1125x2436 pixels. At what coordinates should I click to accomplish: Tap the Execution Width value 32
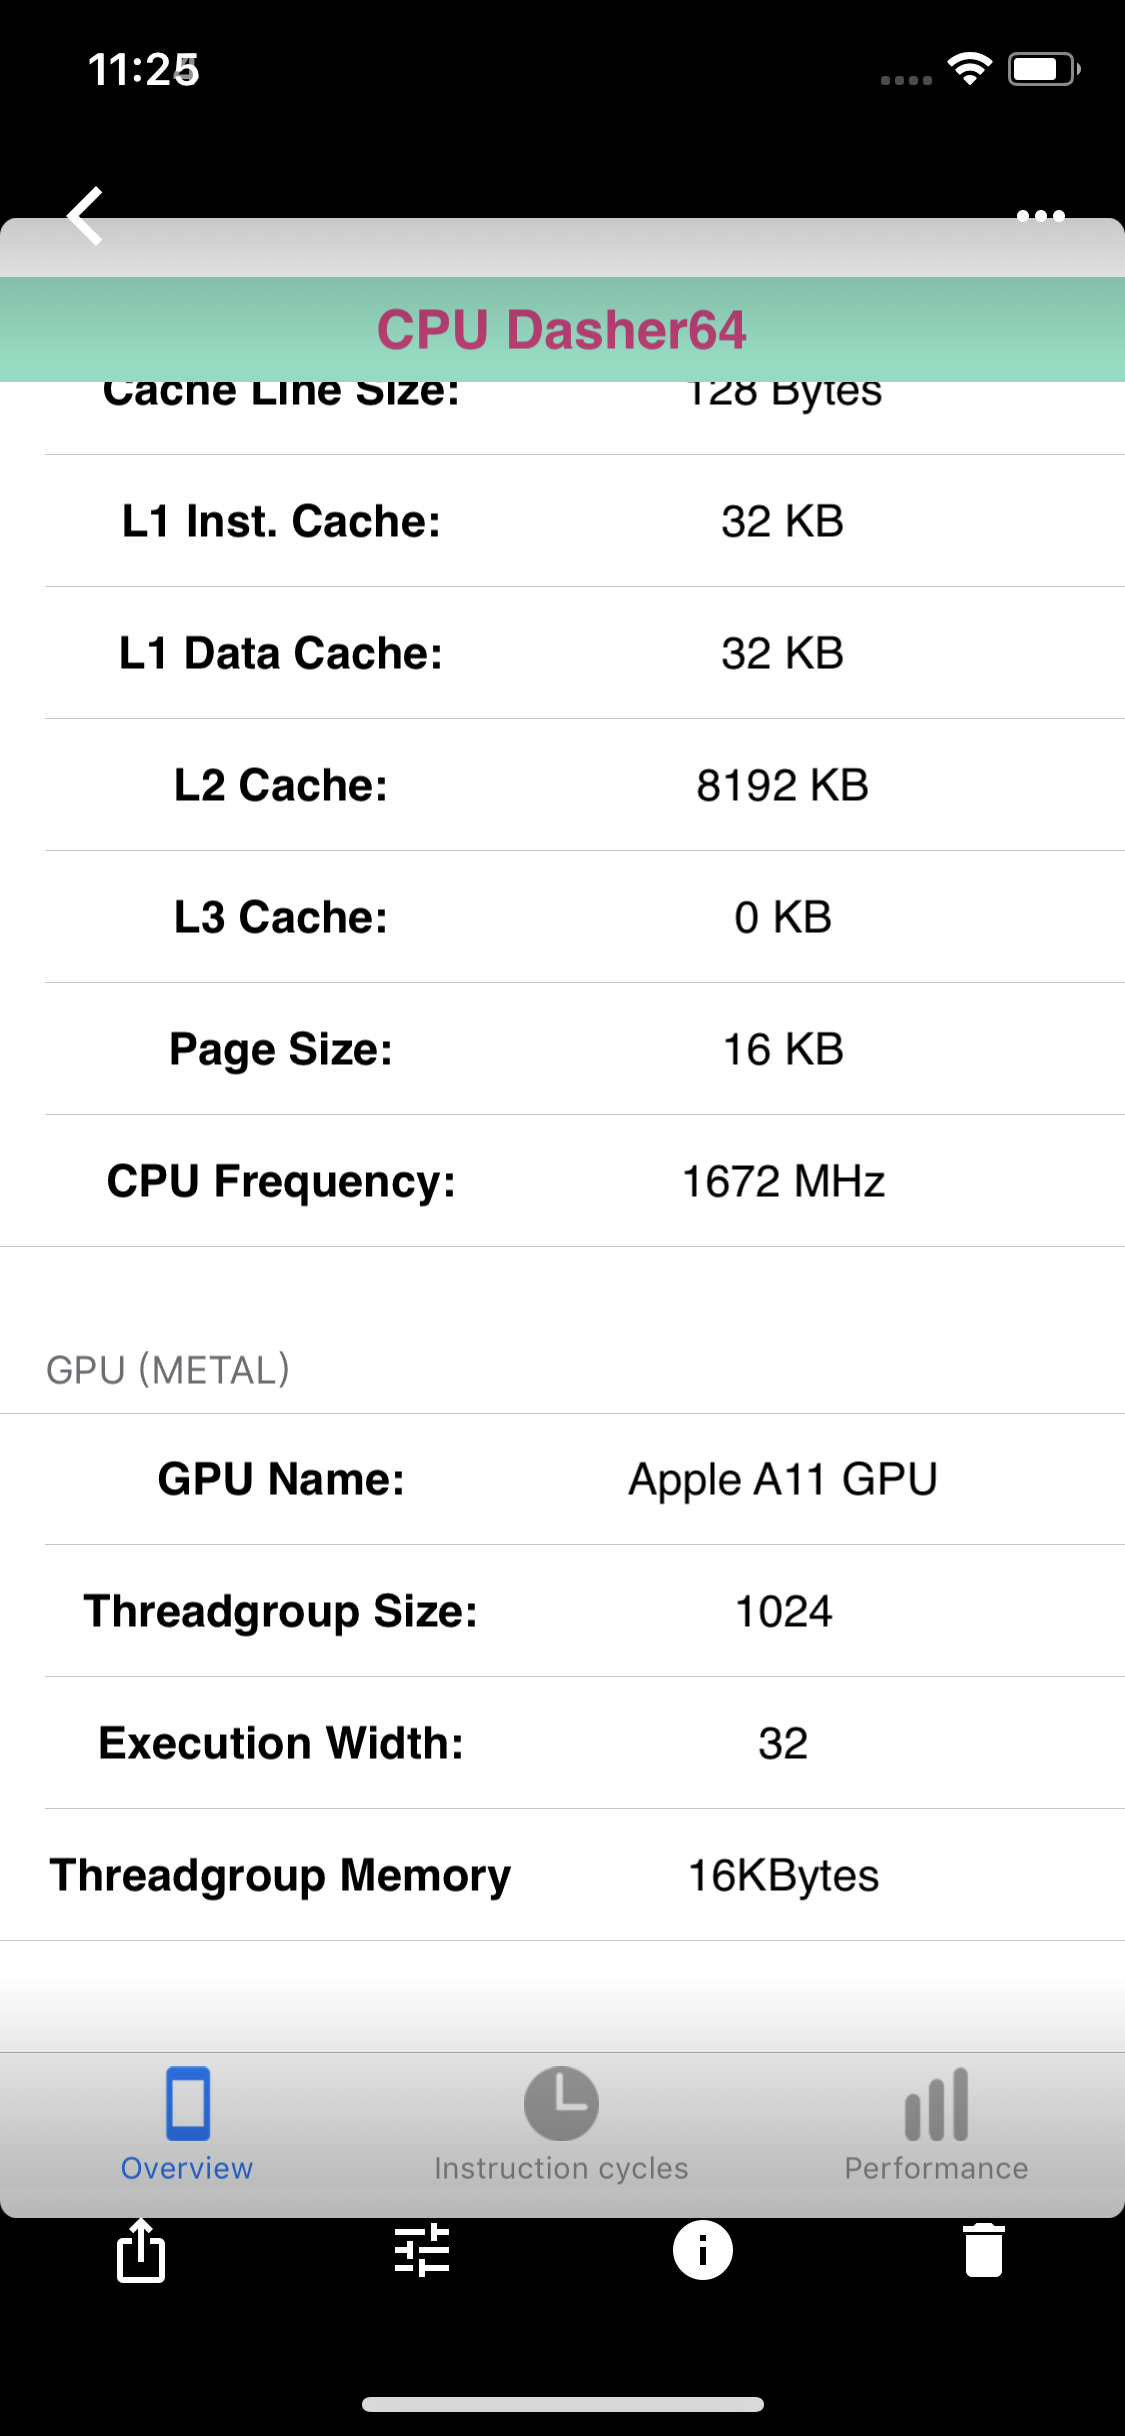[x=783, y=1743]
